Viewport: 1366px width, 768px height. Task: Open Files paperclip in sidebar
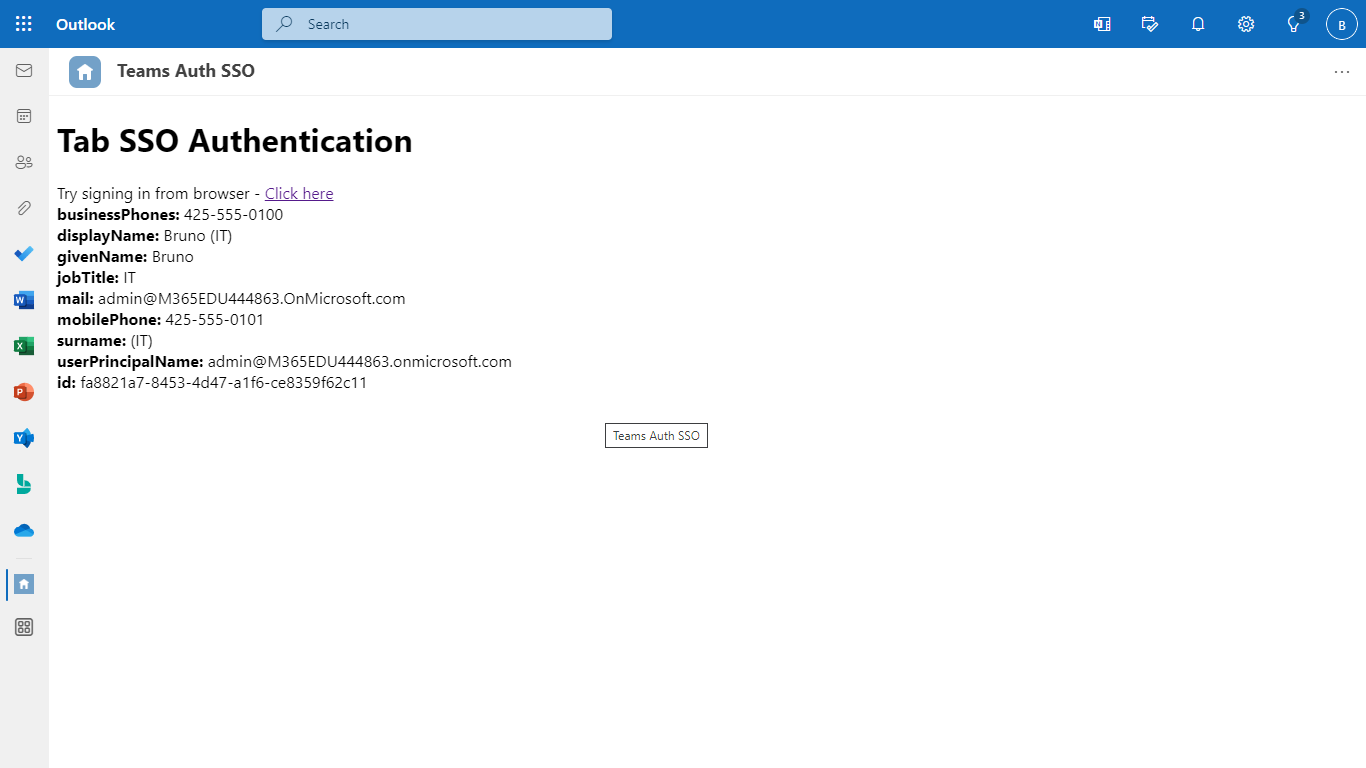tap(24, 208)
